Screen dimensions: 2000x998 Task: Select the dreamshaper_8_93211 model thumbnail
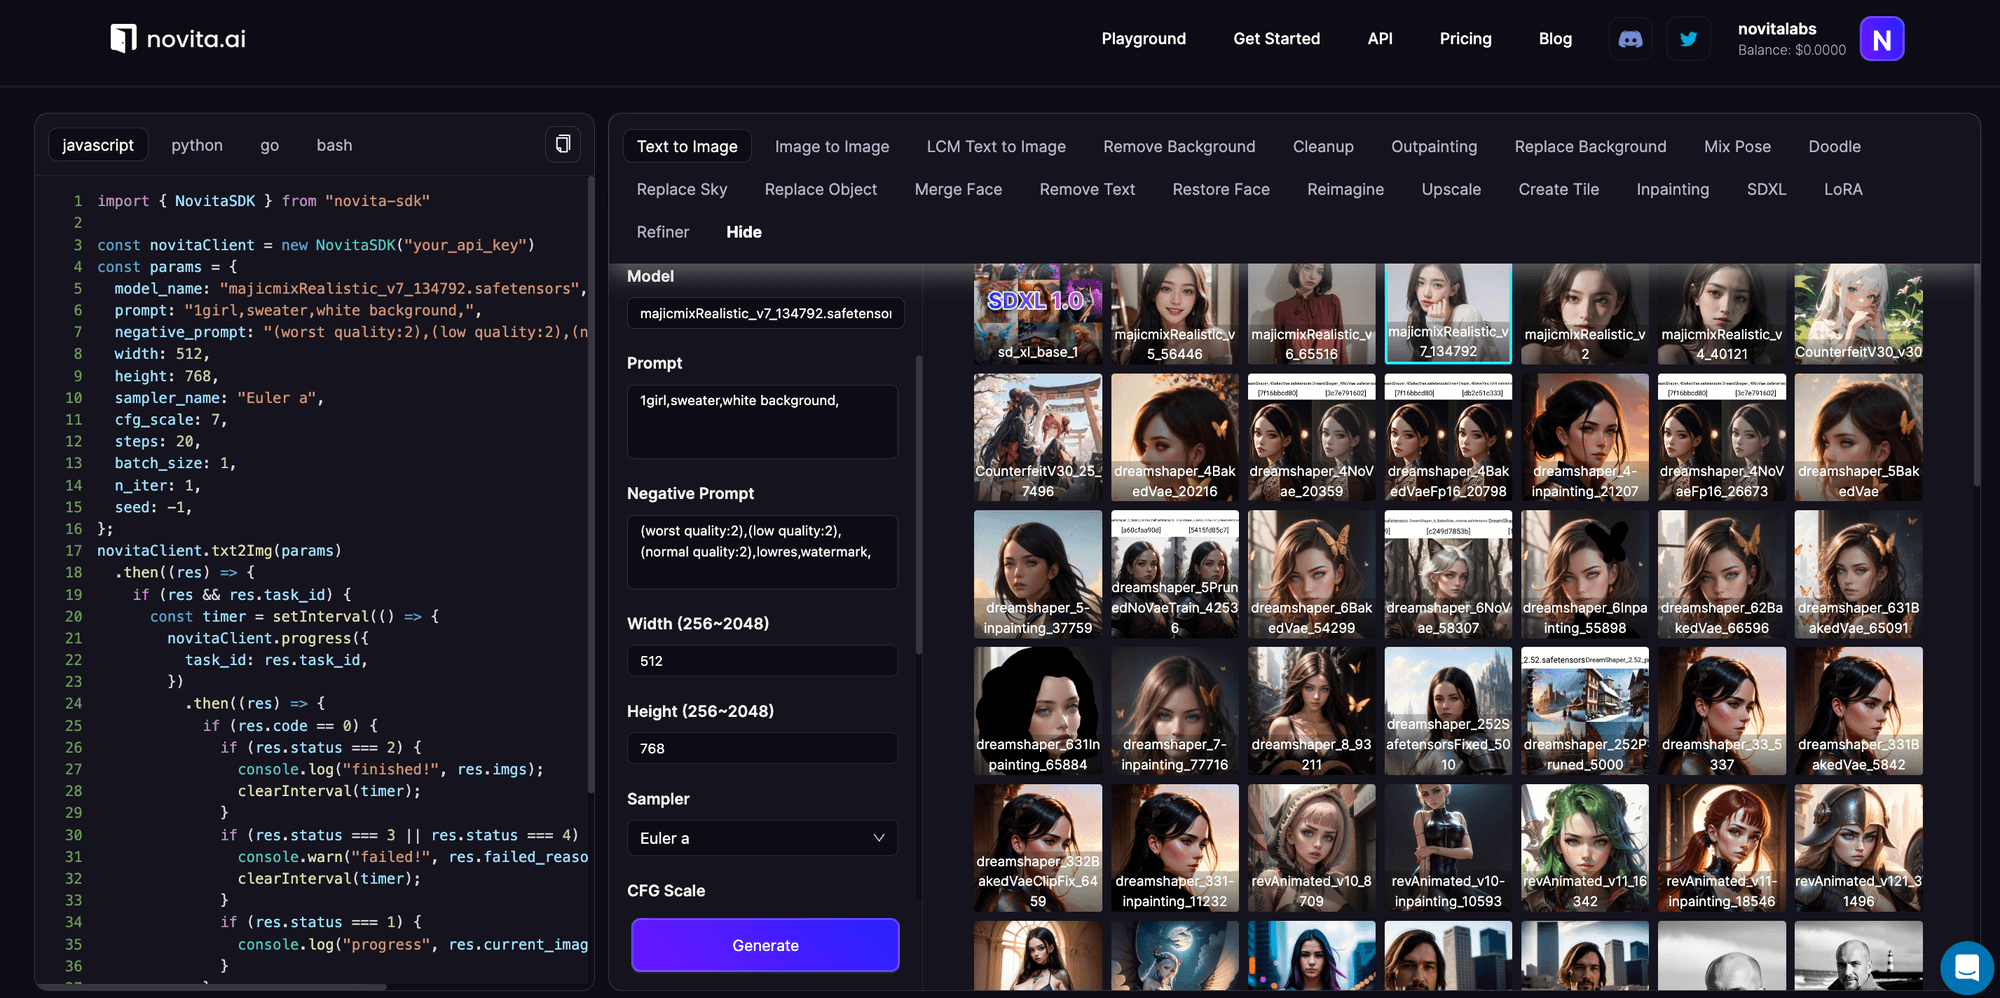[x=1311, y=711]
